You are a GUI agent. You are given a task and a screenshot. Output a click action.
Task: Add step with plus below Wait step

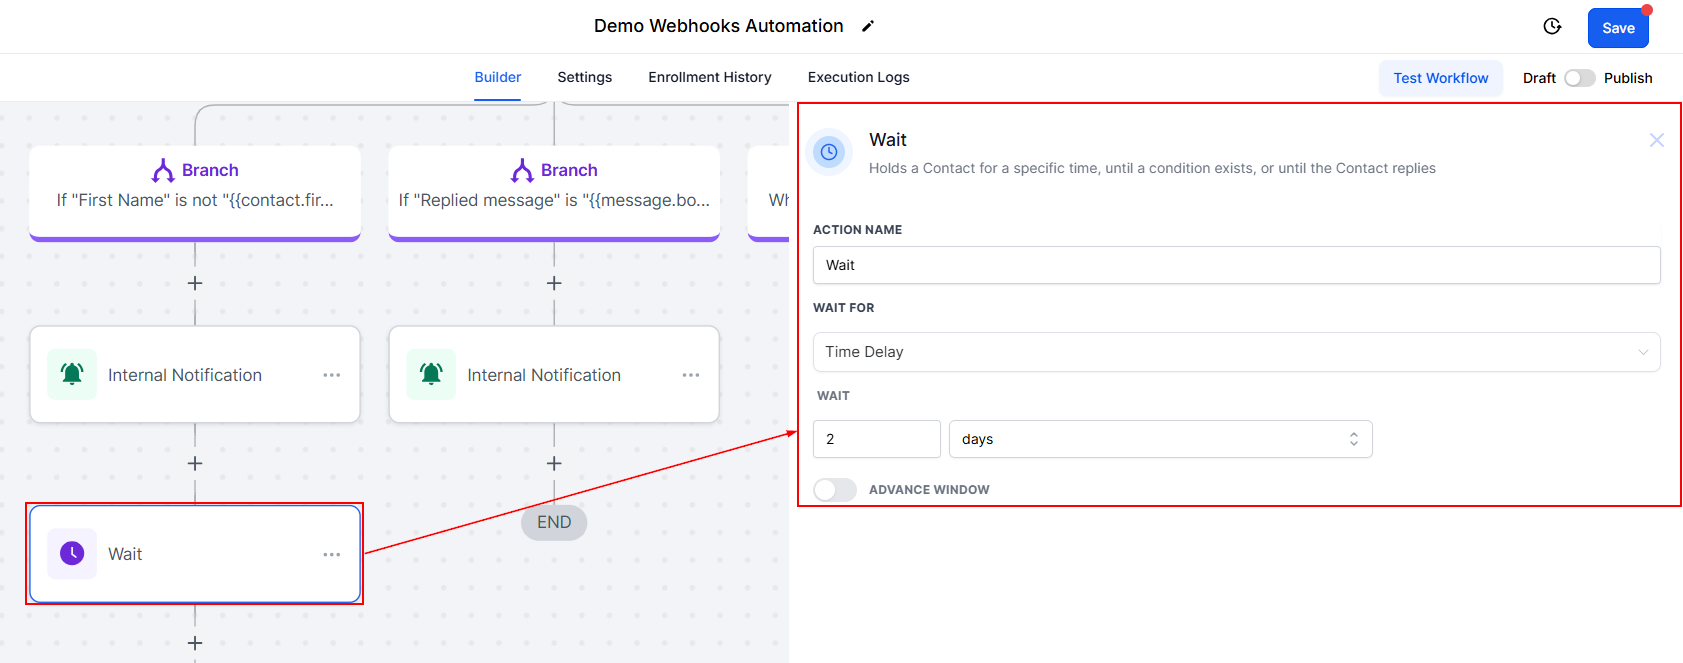(x=195, y=643)
